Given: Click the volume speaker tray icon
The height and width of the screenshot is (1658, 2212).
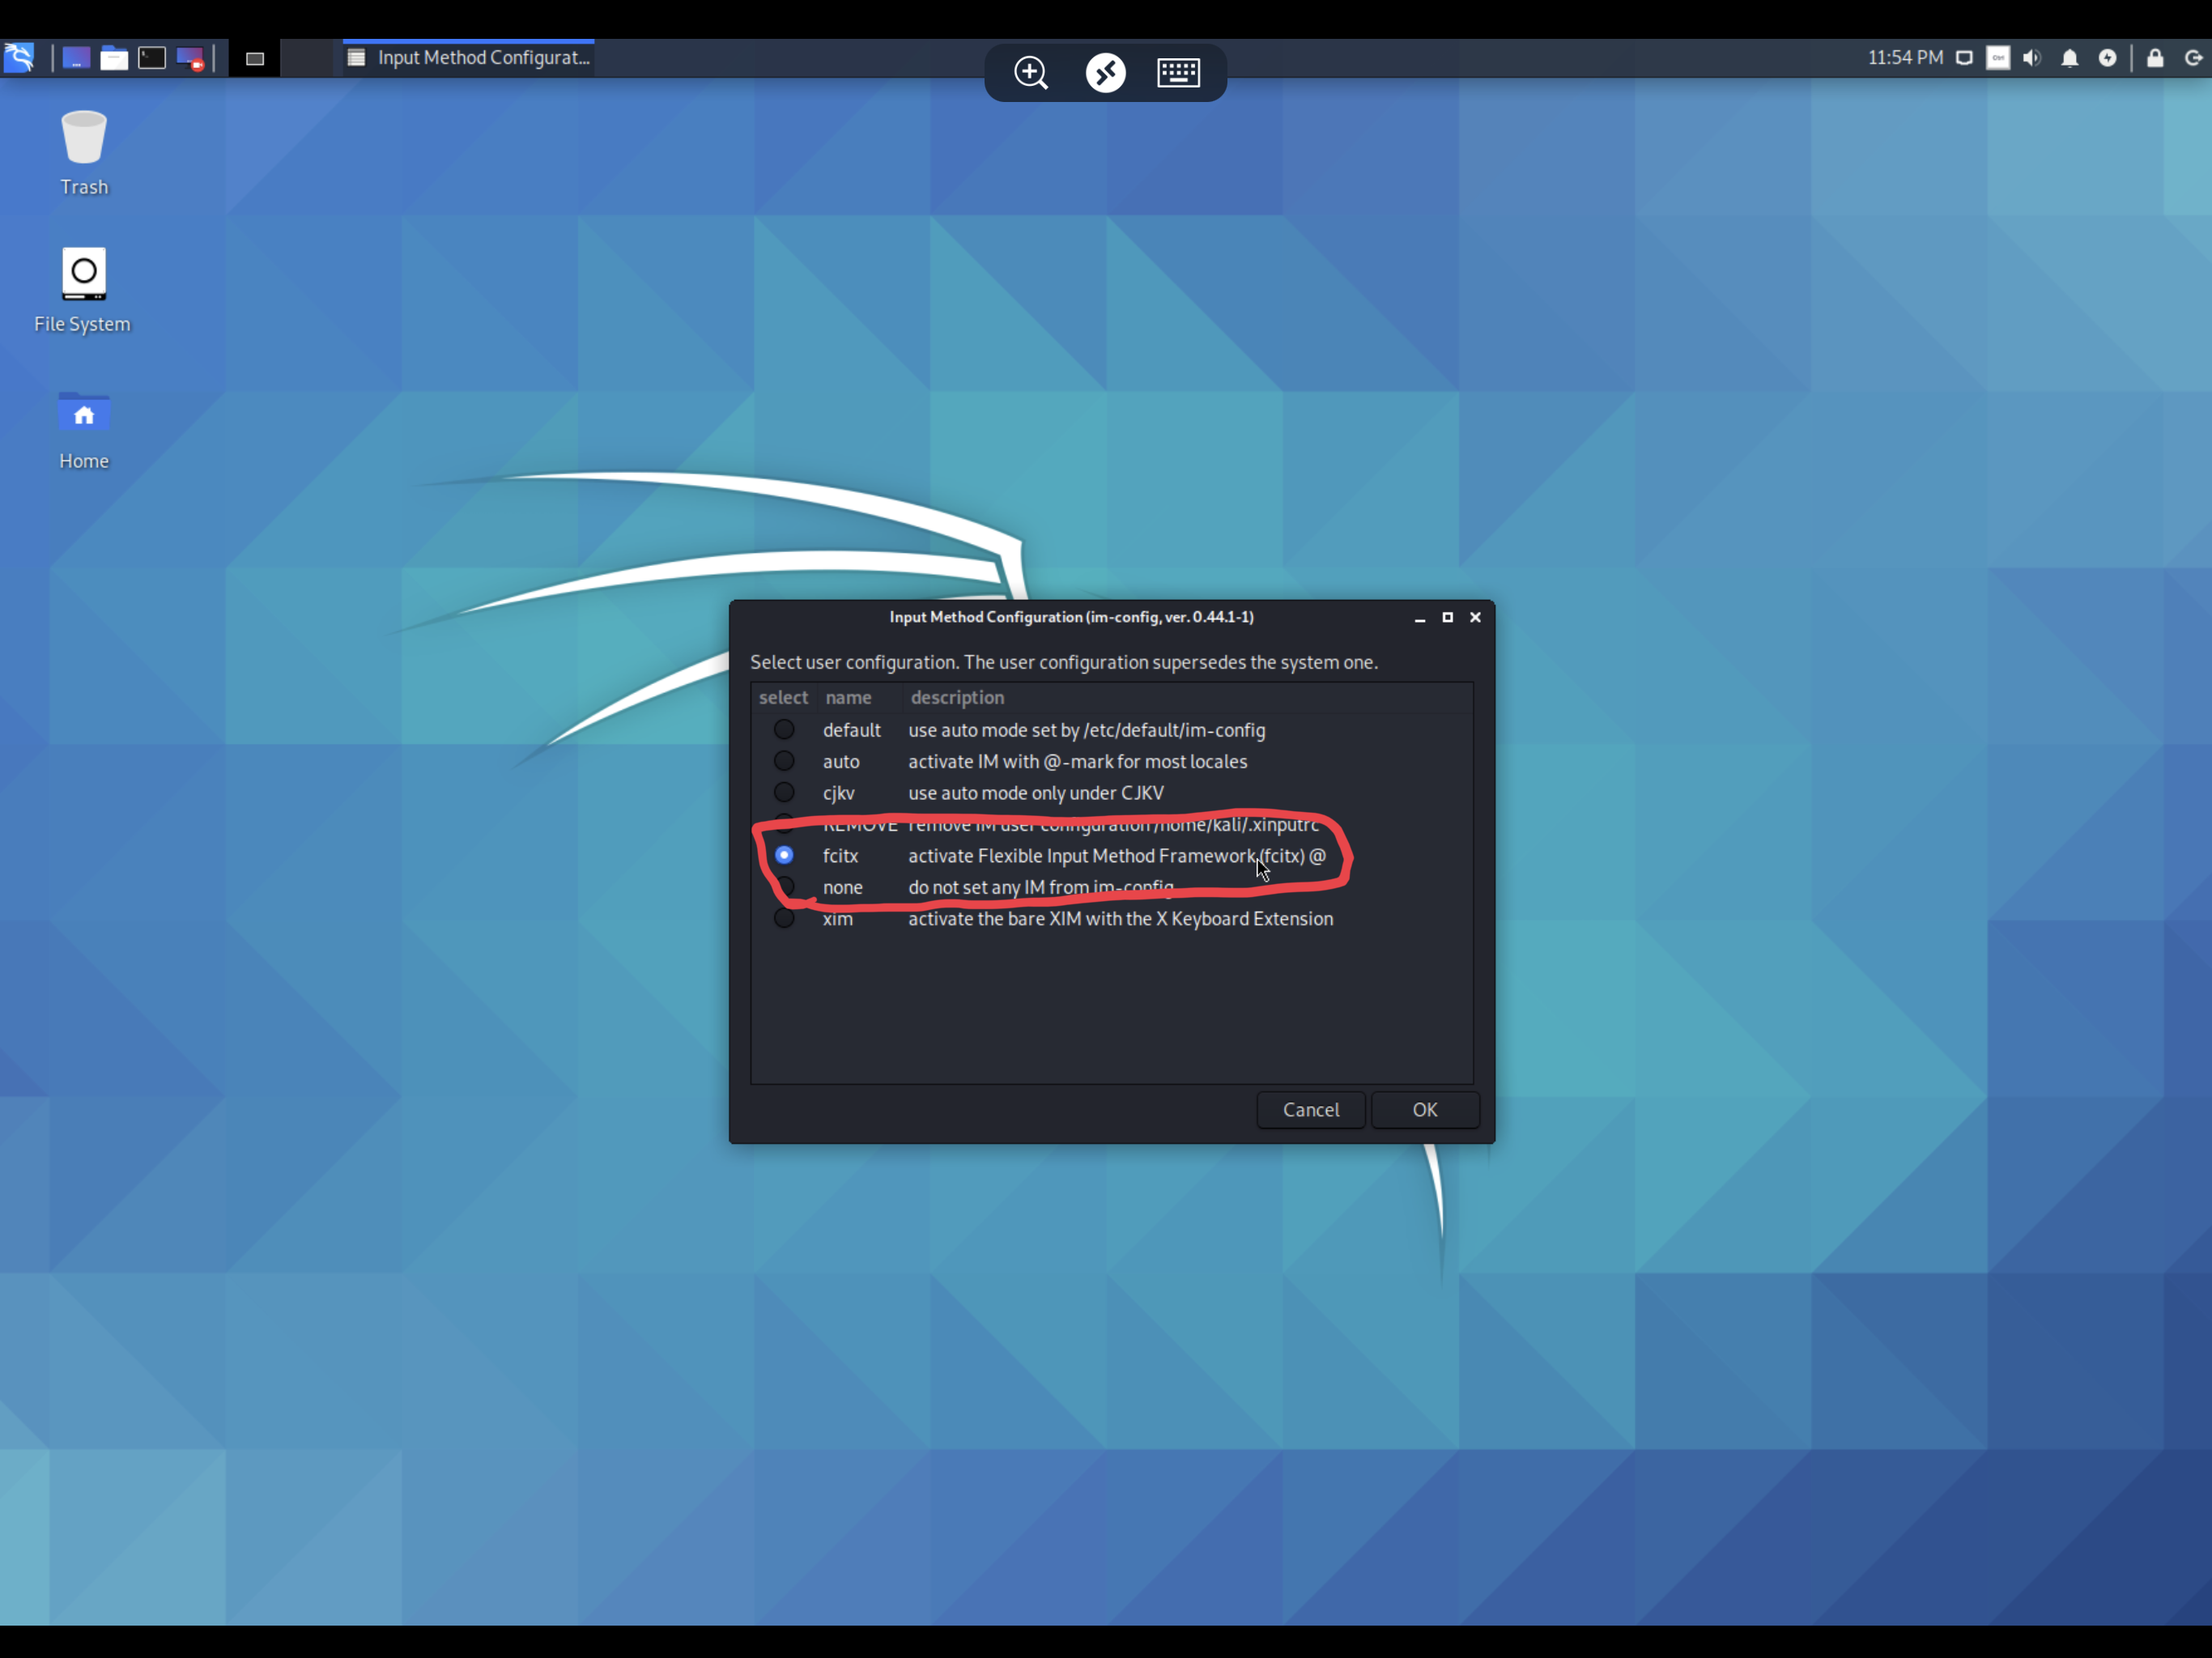Looking at the screenshot, I should (2031, 58).
